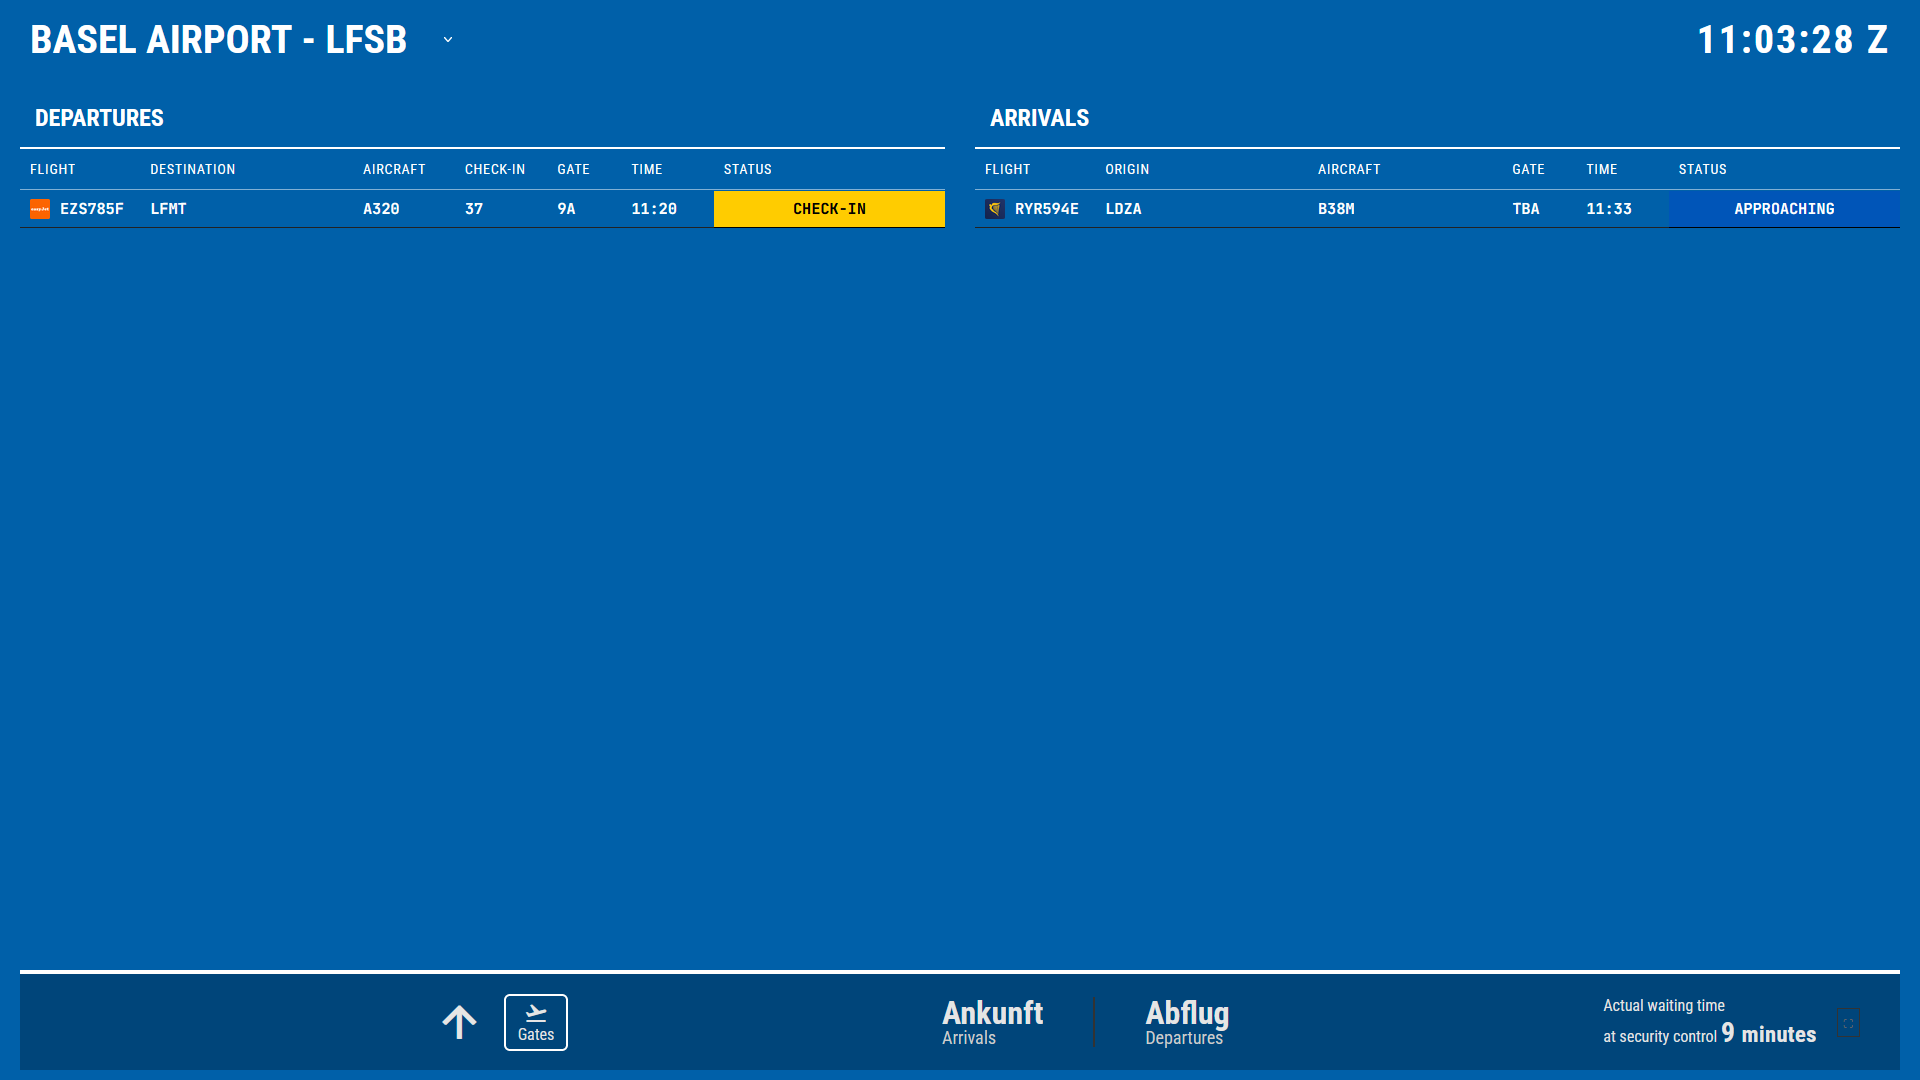
Task: Click the Ryanair airline logo icon
Action: click(995, 209)
